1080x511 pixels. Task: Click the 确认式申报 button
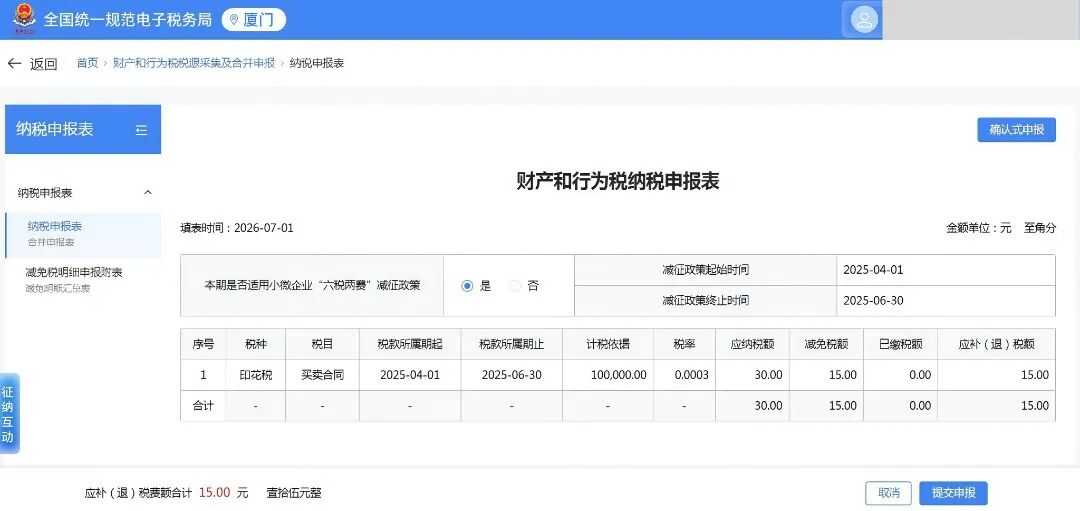1017,129
